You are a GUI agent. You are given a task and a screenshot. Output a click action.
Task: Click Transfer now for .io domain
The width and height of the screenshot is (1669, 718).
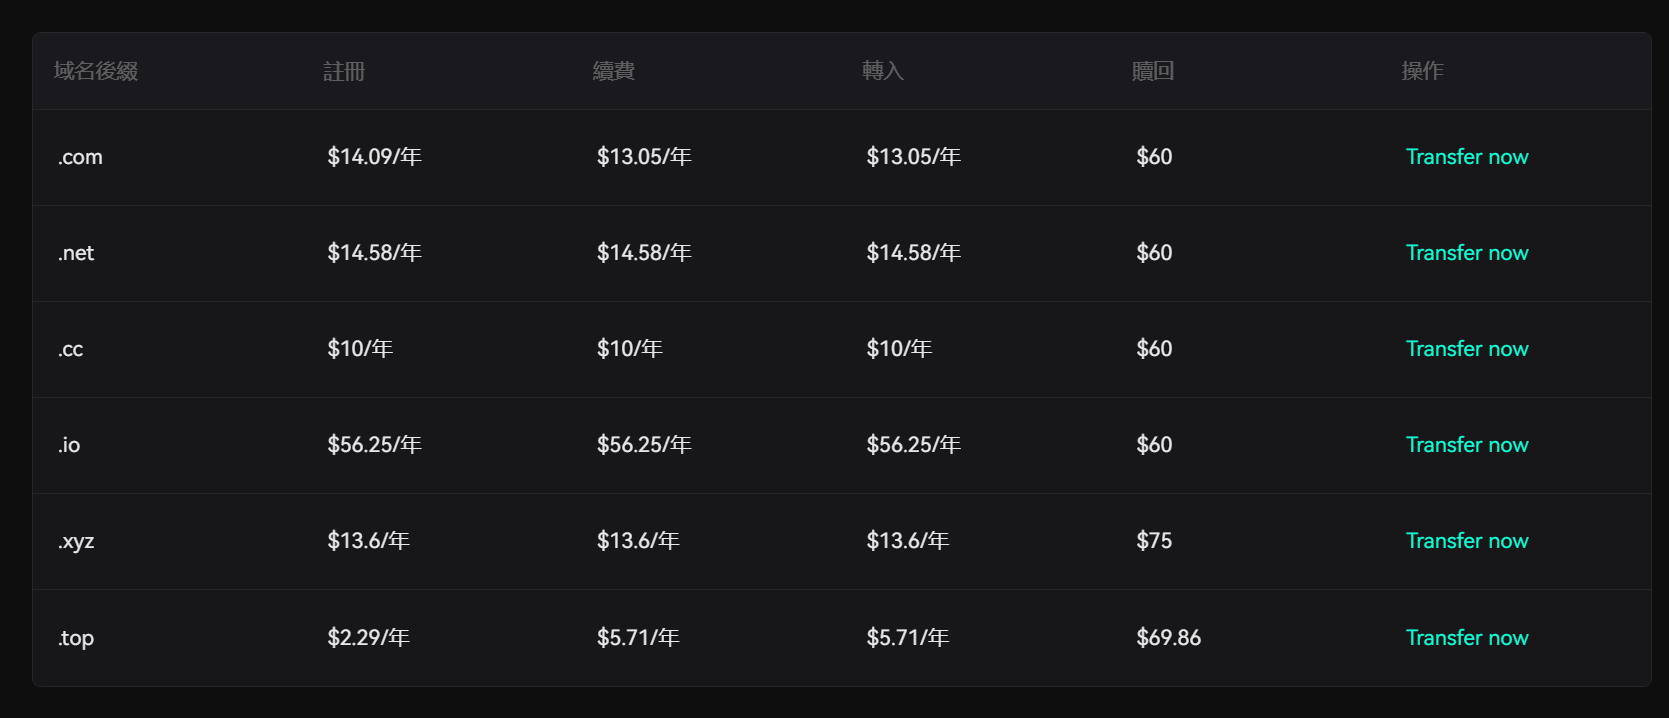(1466, 445)
